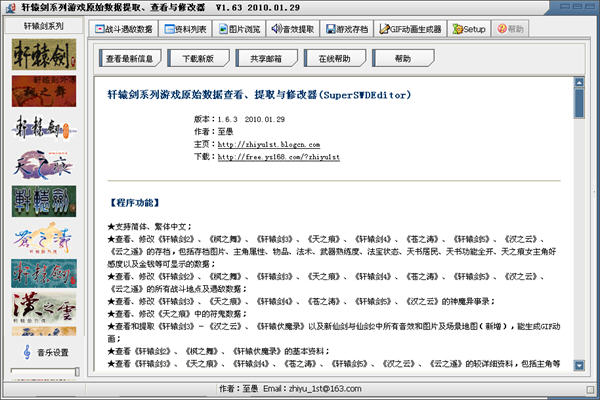This screenshot has width=600, height=400.
Task: Open the 图片浏览 tab
Action: 239,29
